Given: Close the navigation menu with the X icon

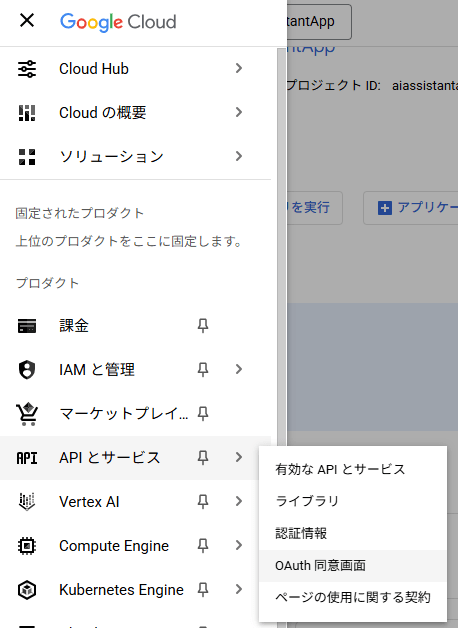Looking at the screenshot, I should click(x=27, y=20).
